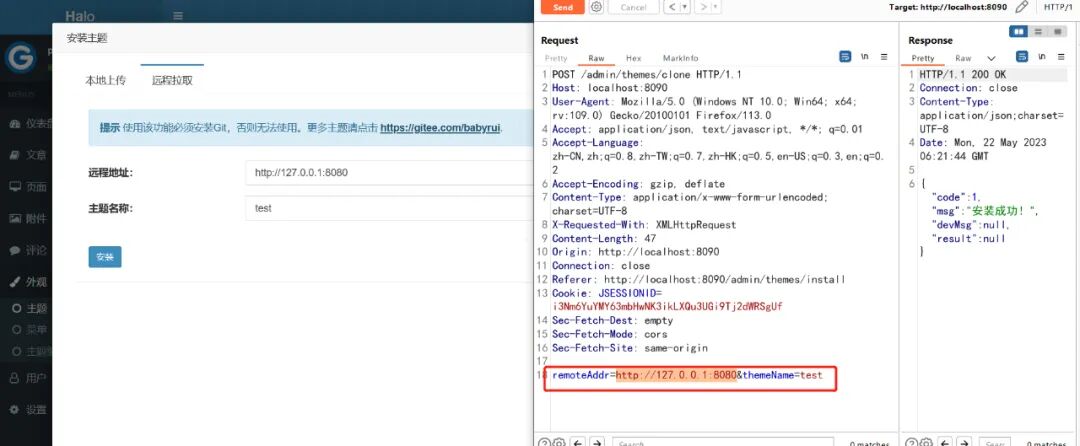
Task: Click the blue 安装 button
Action: (x=105, y=257)
